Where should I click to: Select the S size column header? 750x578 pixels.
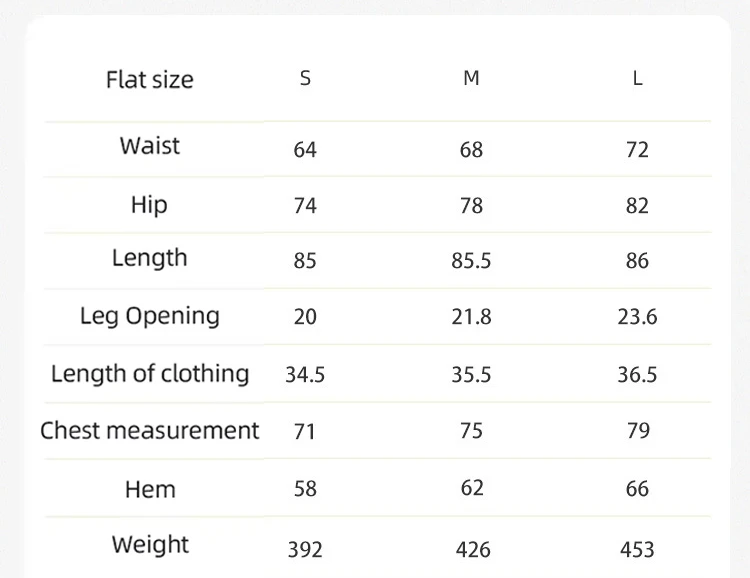305,78
